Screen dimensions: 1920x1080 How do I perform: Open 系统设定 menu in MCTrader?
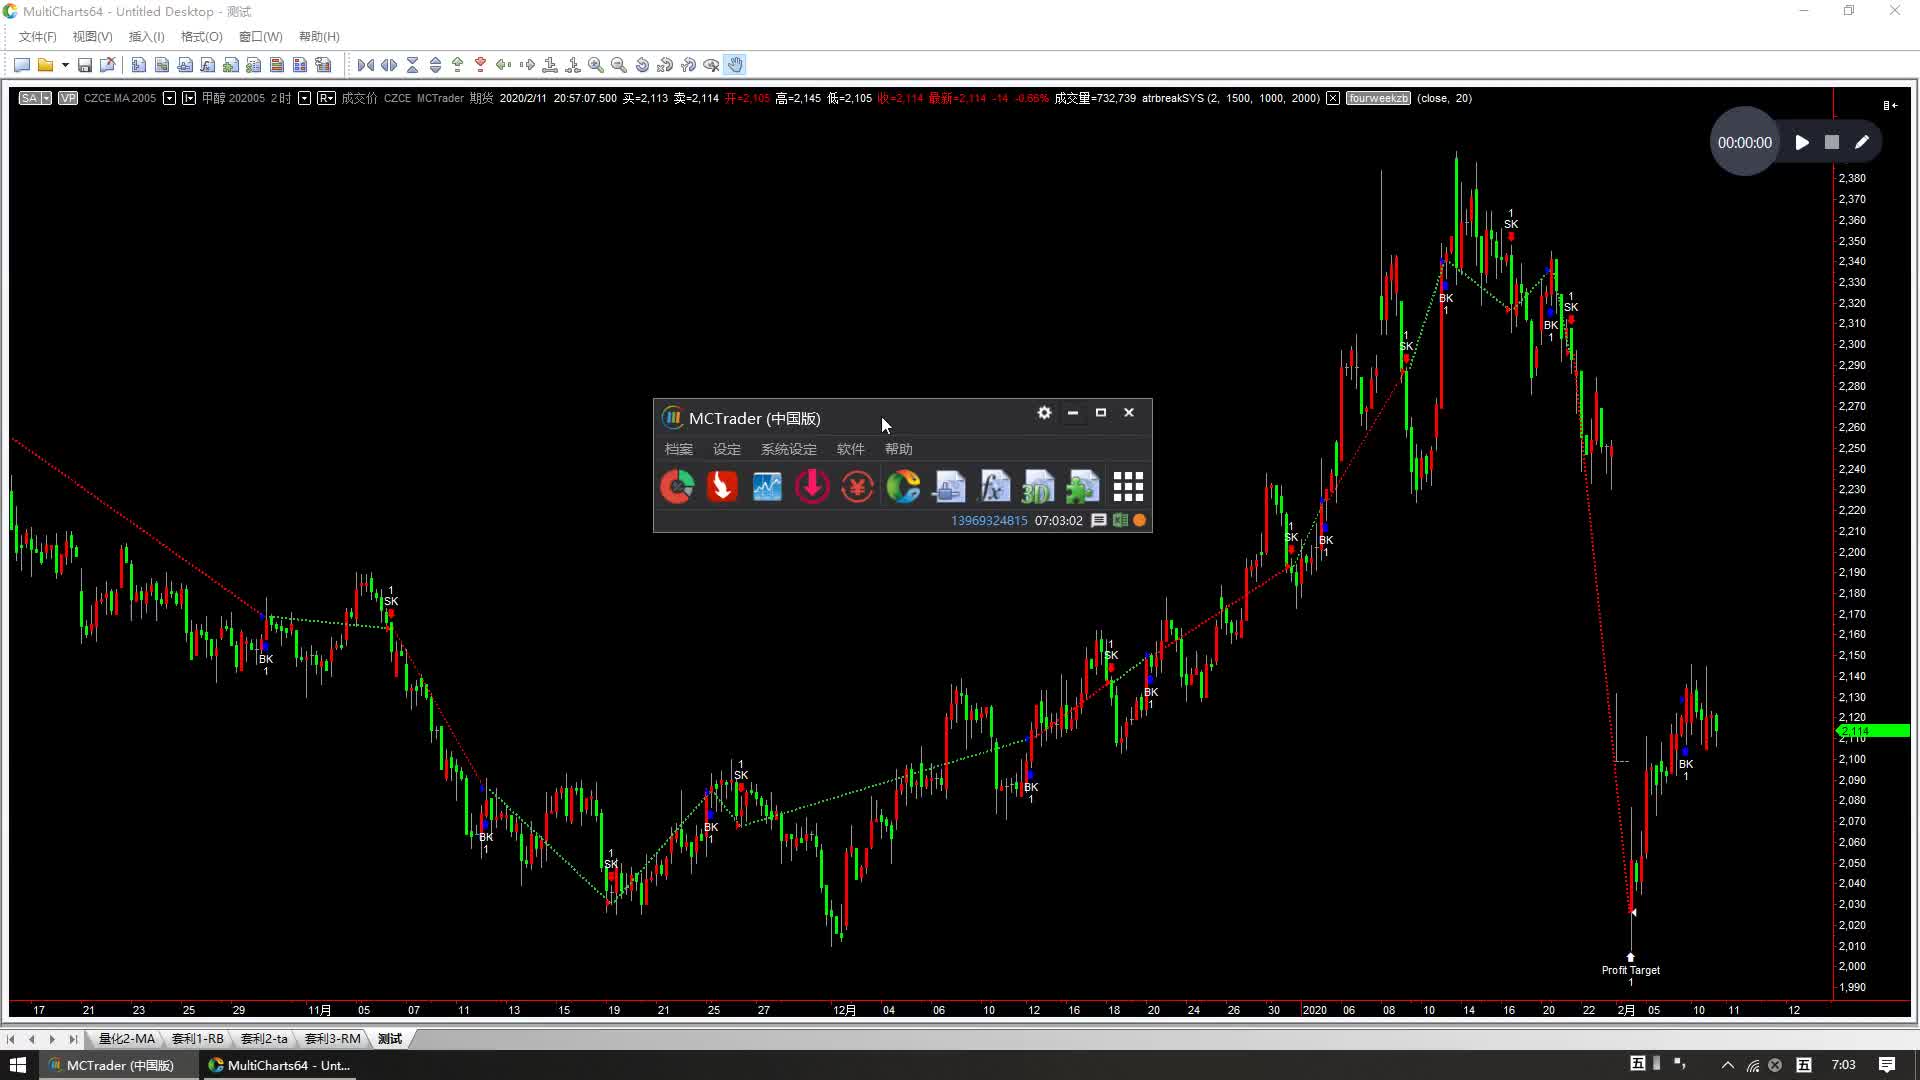[789, 449]
